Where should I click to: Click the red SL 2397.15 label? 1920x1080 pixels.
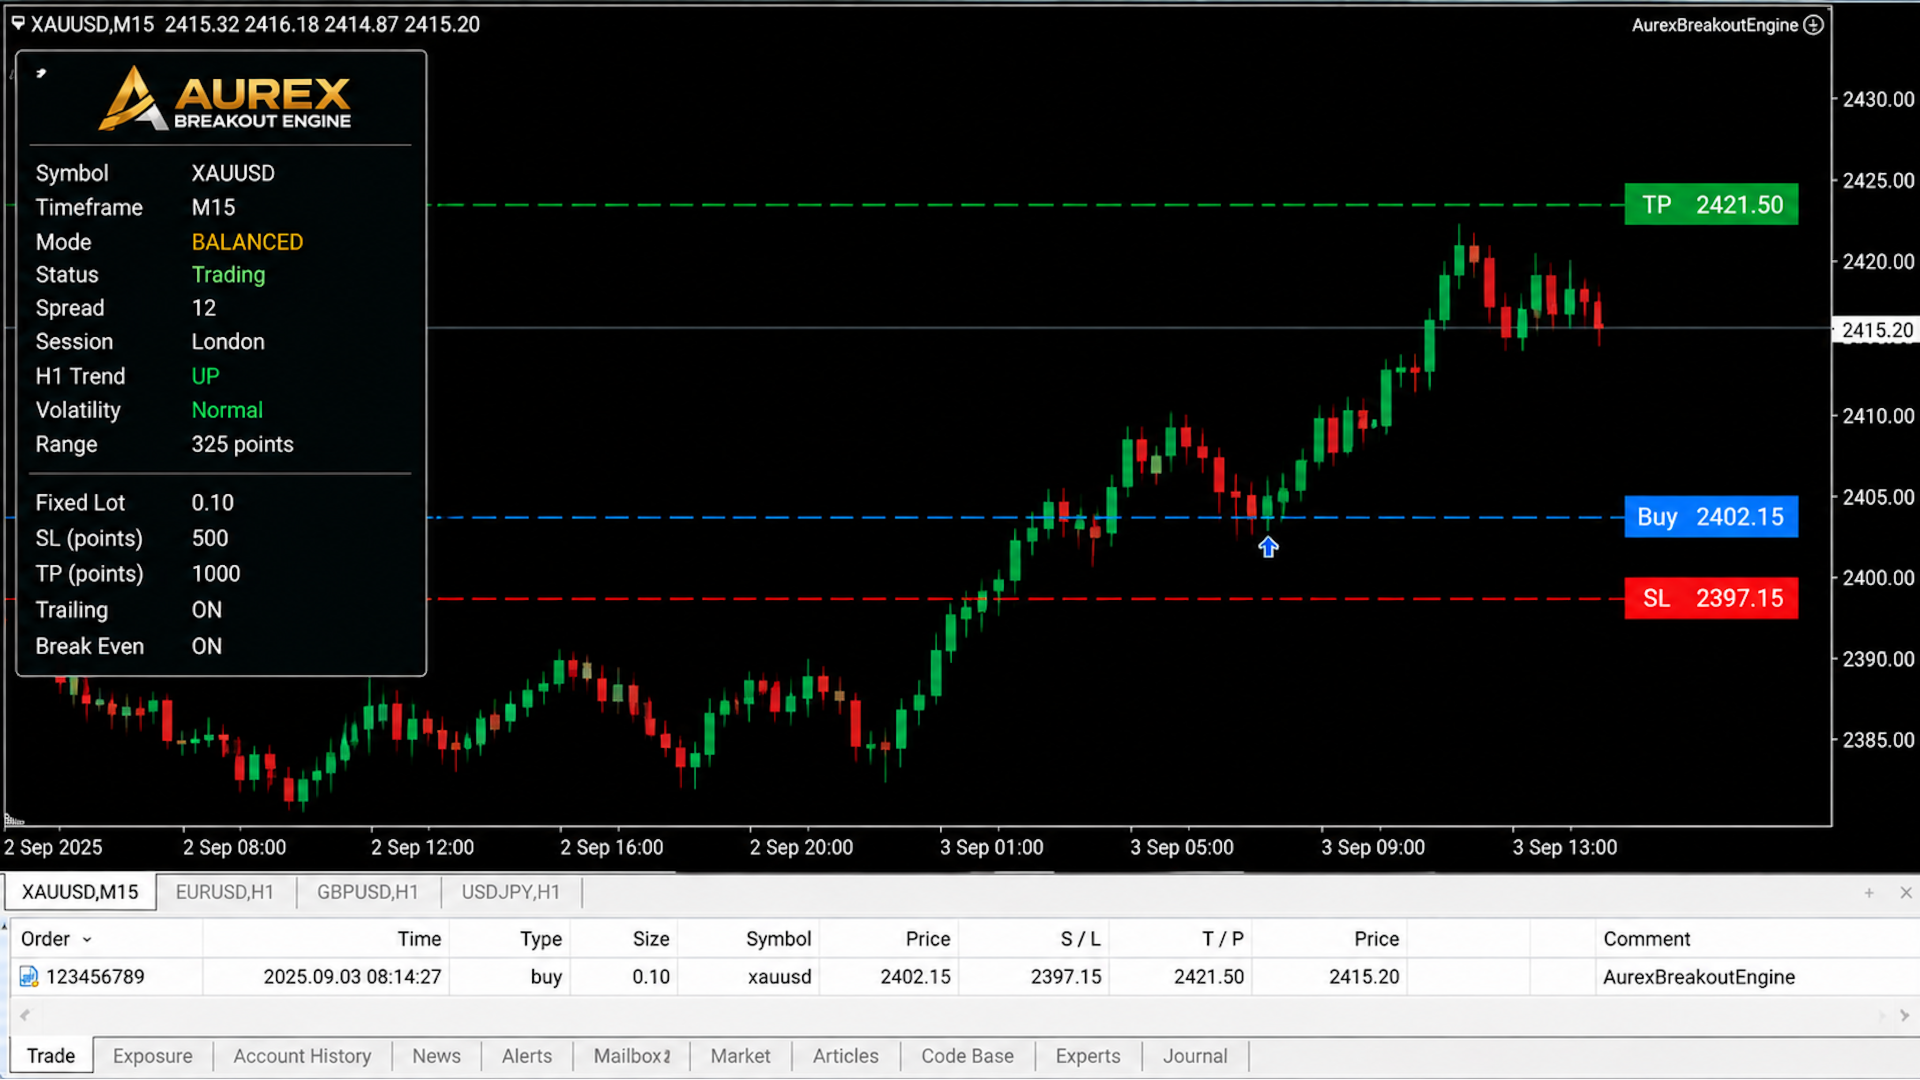pyautogui.click(x=1711, y=598)
